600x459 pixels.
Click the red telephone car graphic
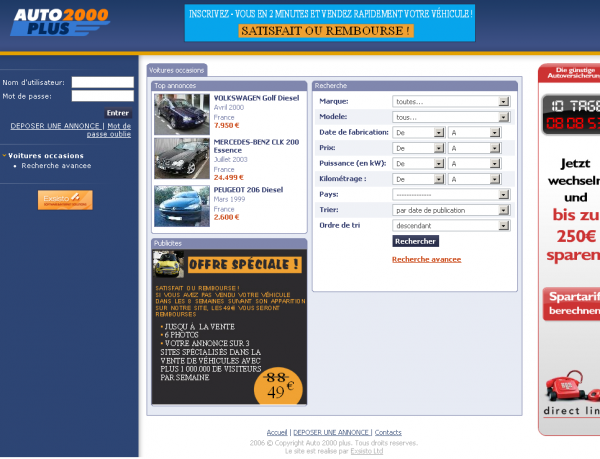tap(572, 386)
